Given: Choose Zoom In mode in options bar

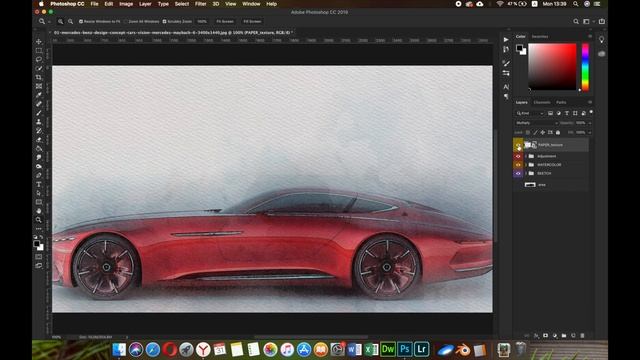Looking at the screenshot, I should pos(60,21).
